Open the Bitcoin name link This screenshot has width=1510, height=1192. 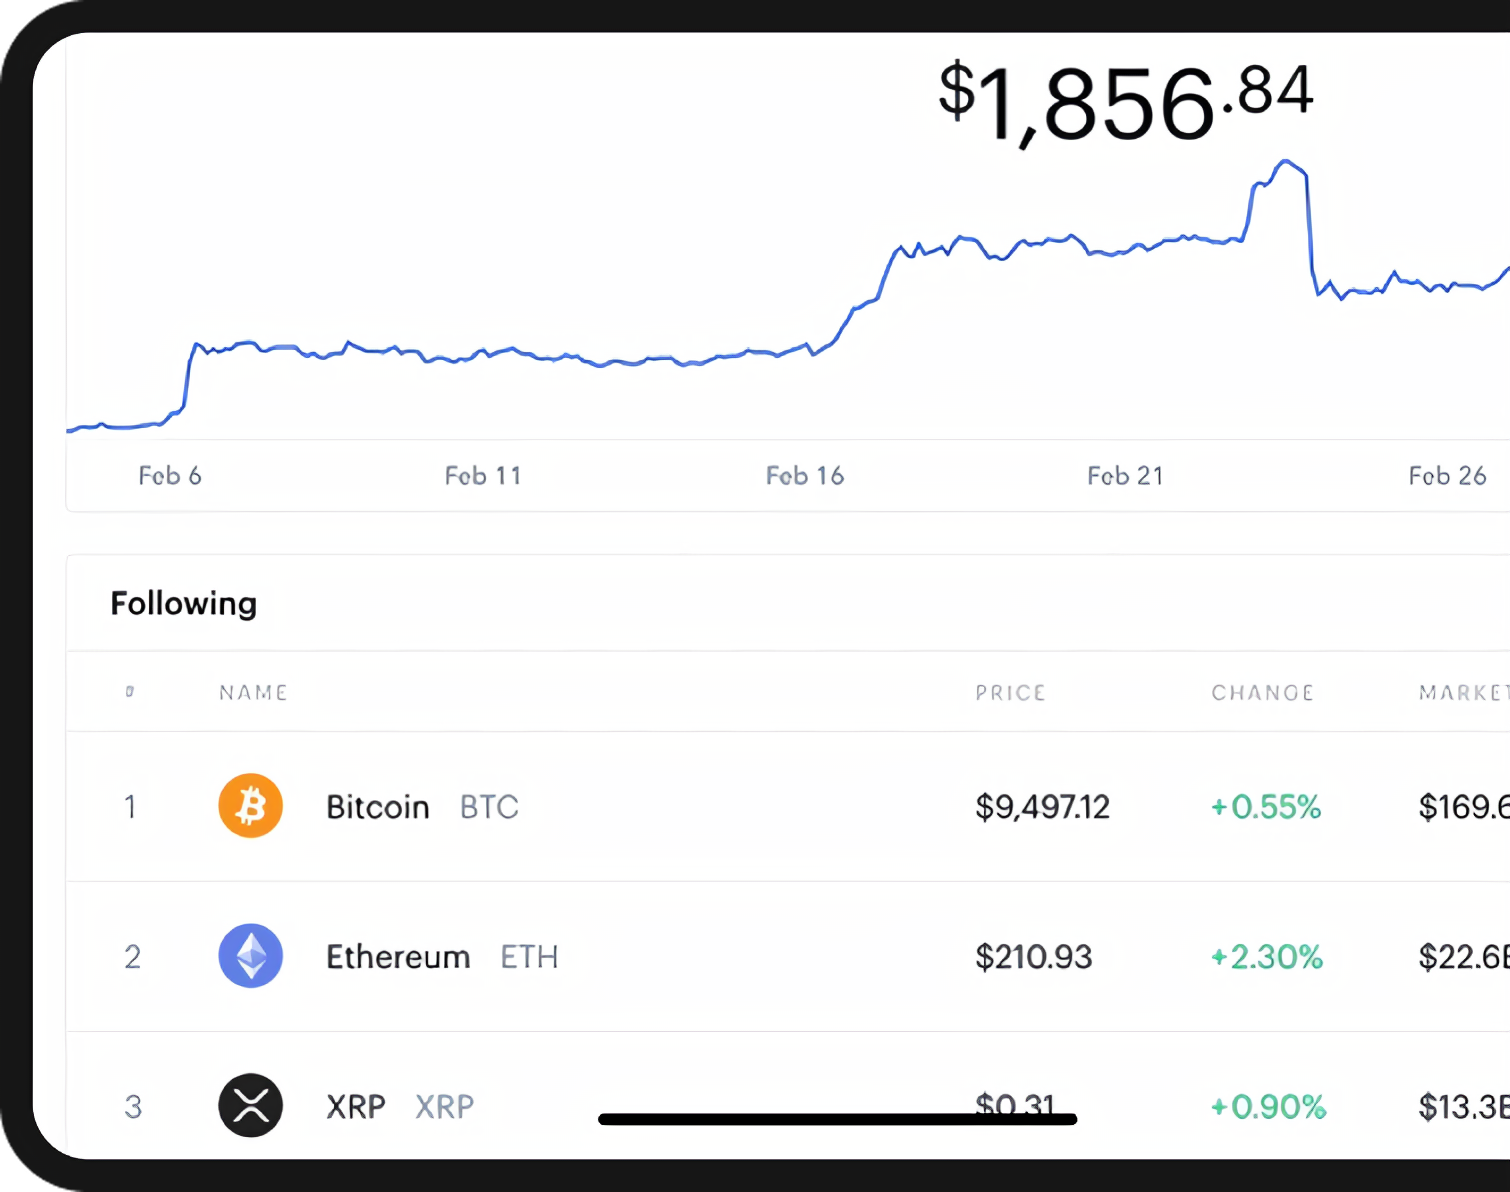click(x=377, y=807)
